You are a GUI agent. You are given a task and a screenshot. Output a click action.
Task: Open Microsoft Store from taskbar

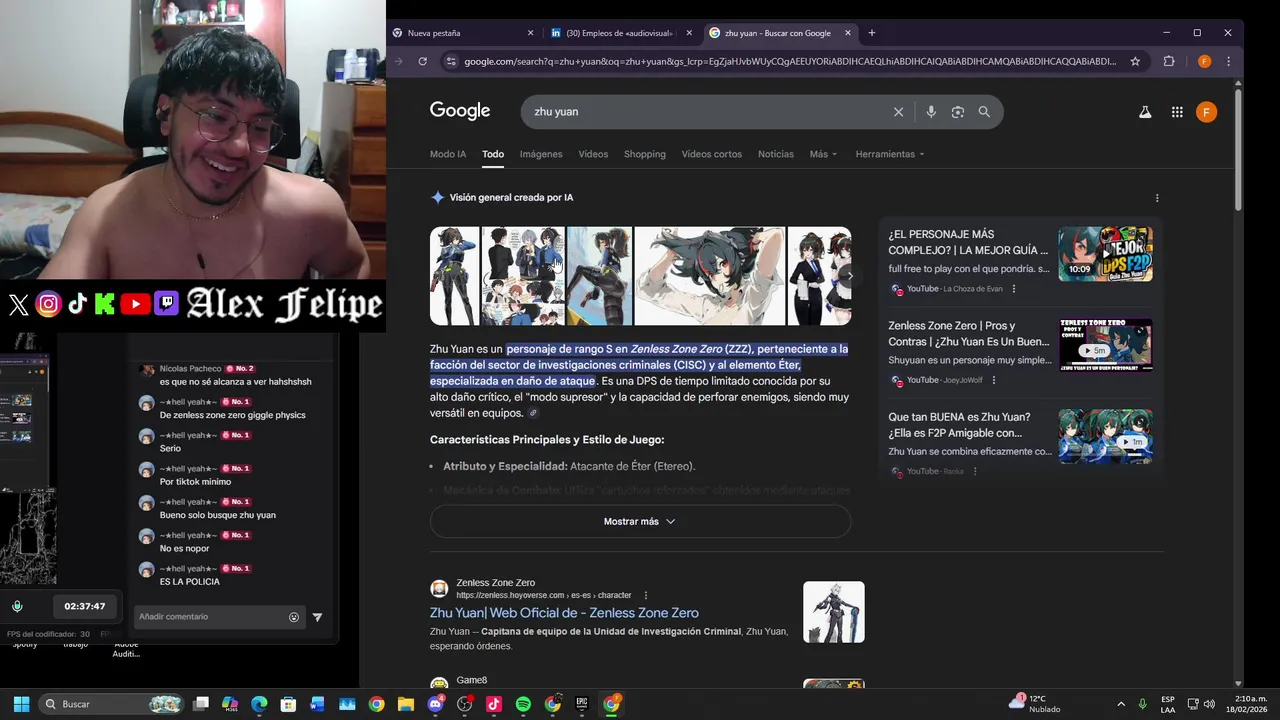[288, 704]
